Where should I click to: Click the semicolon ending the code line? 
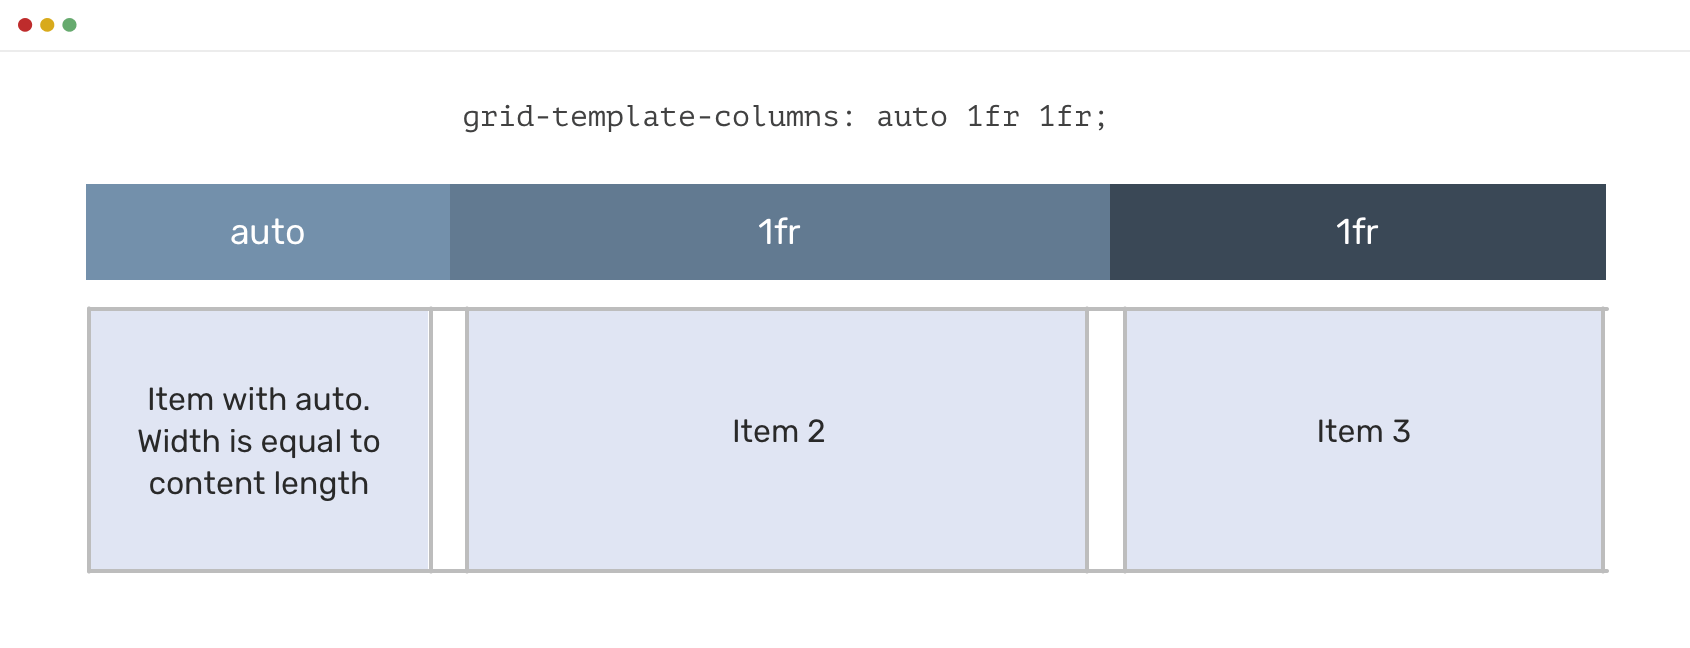[1101, 118]
